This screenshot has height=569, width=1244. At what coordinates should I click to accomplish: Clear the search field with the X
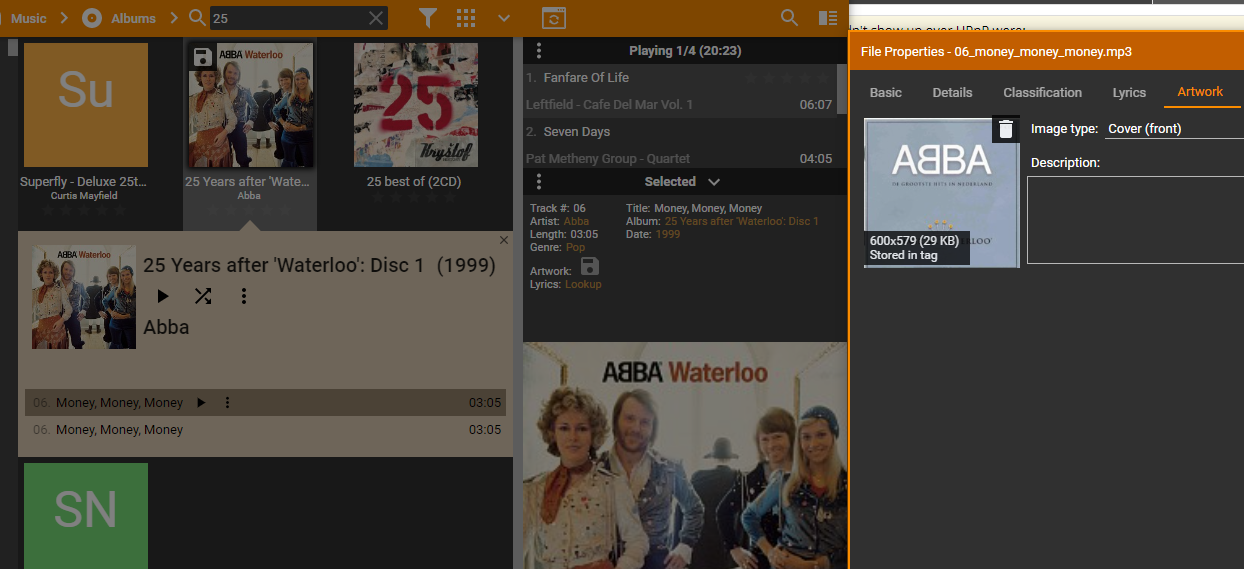tap(376, 18)
